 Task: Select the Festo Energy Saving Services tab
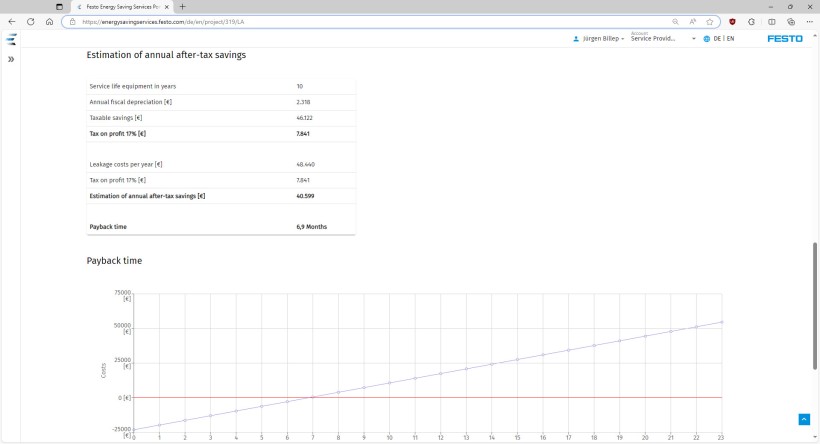pyautogui.click(x=121, y=7)
